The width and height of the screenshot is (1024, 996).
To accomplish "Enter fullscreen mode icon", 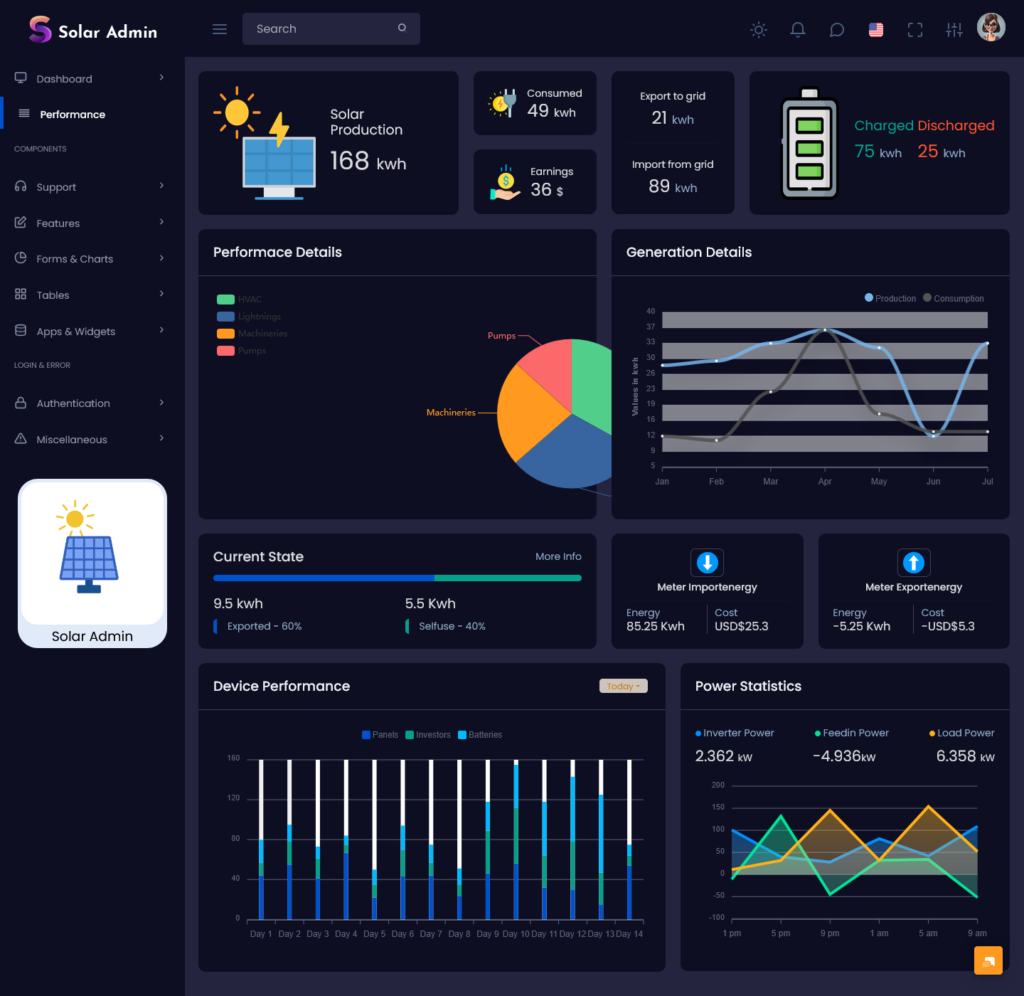I will click(x=915, y=30).
